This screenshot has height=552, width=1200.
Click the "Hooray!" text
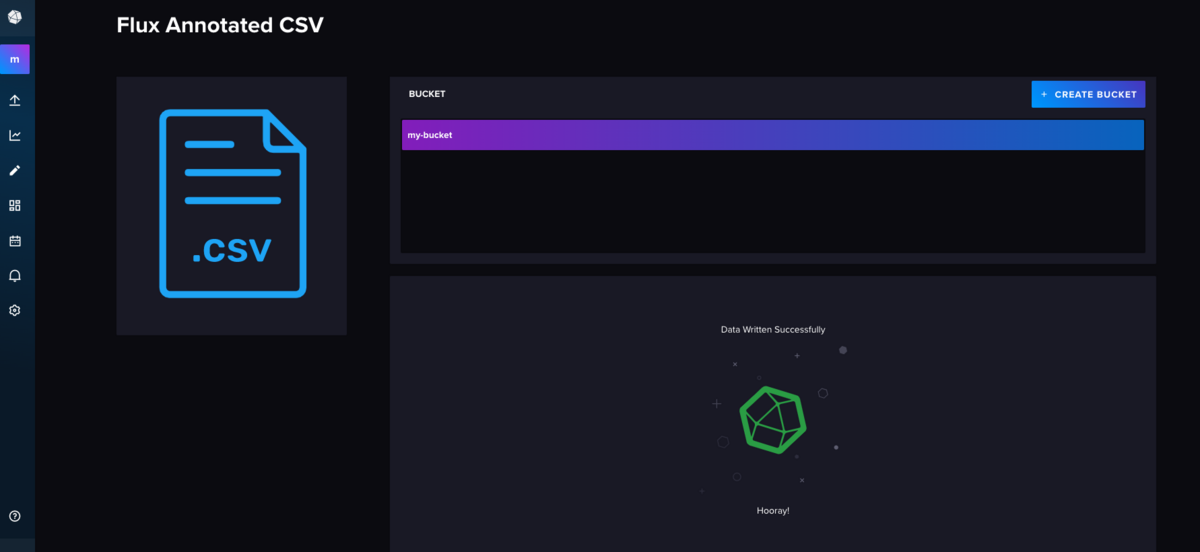coord(773,510)
